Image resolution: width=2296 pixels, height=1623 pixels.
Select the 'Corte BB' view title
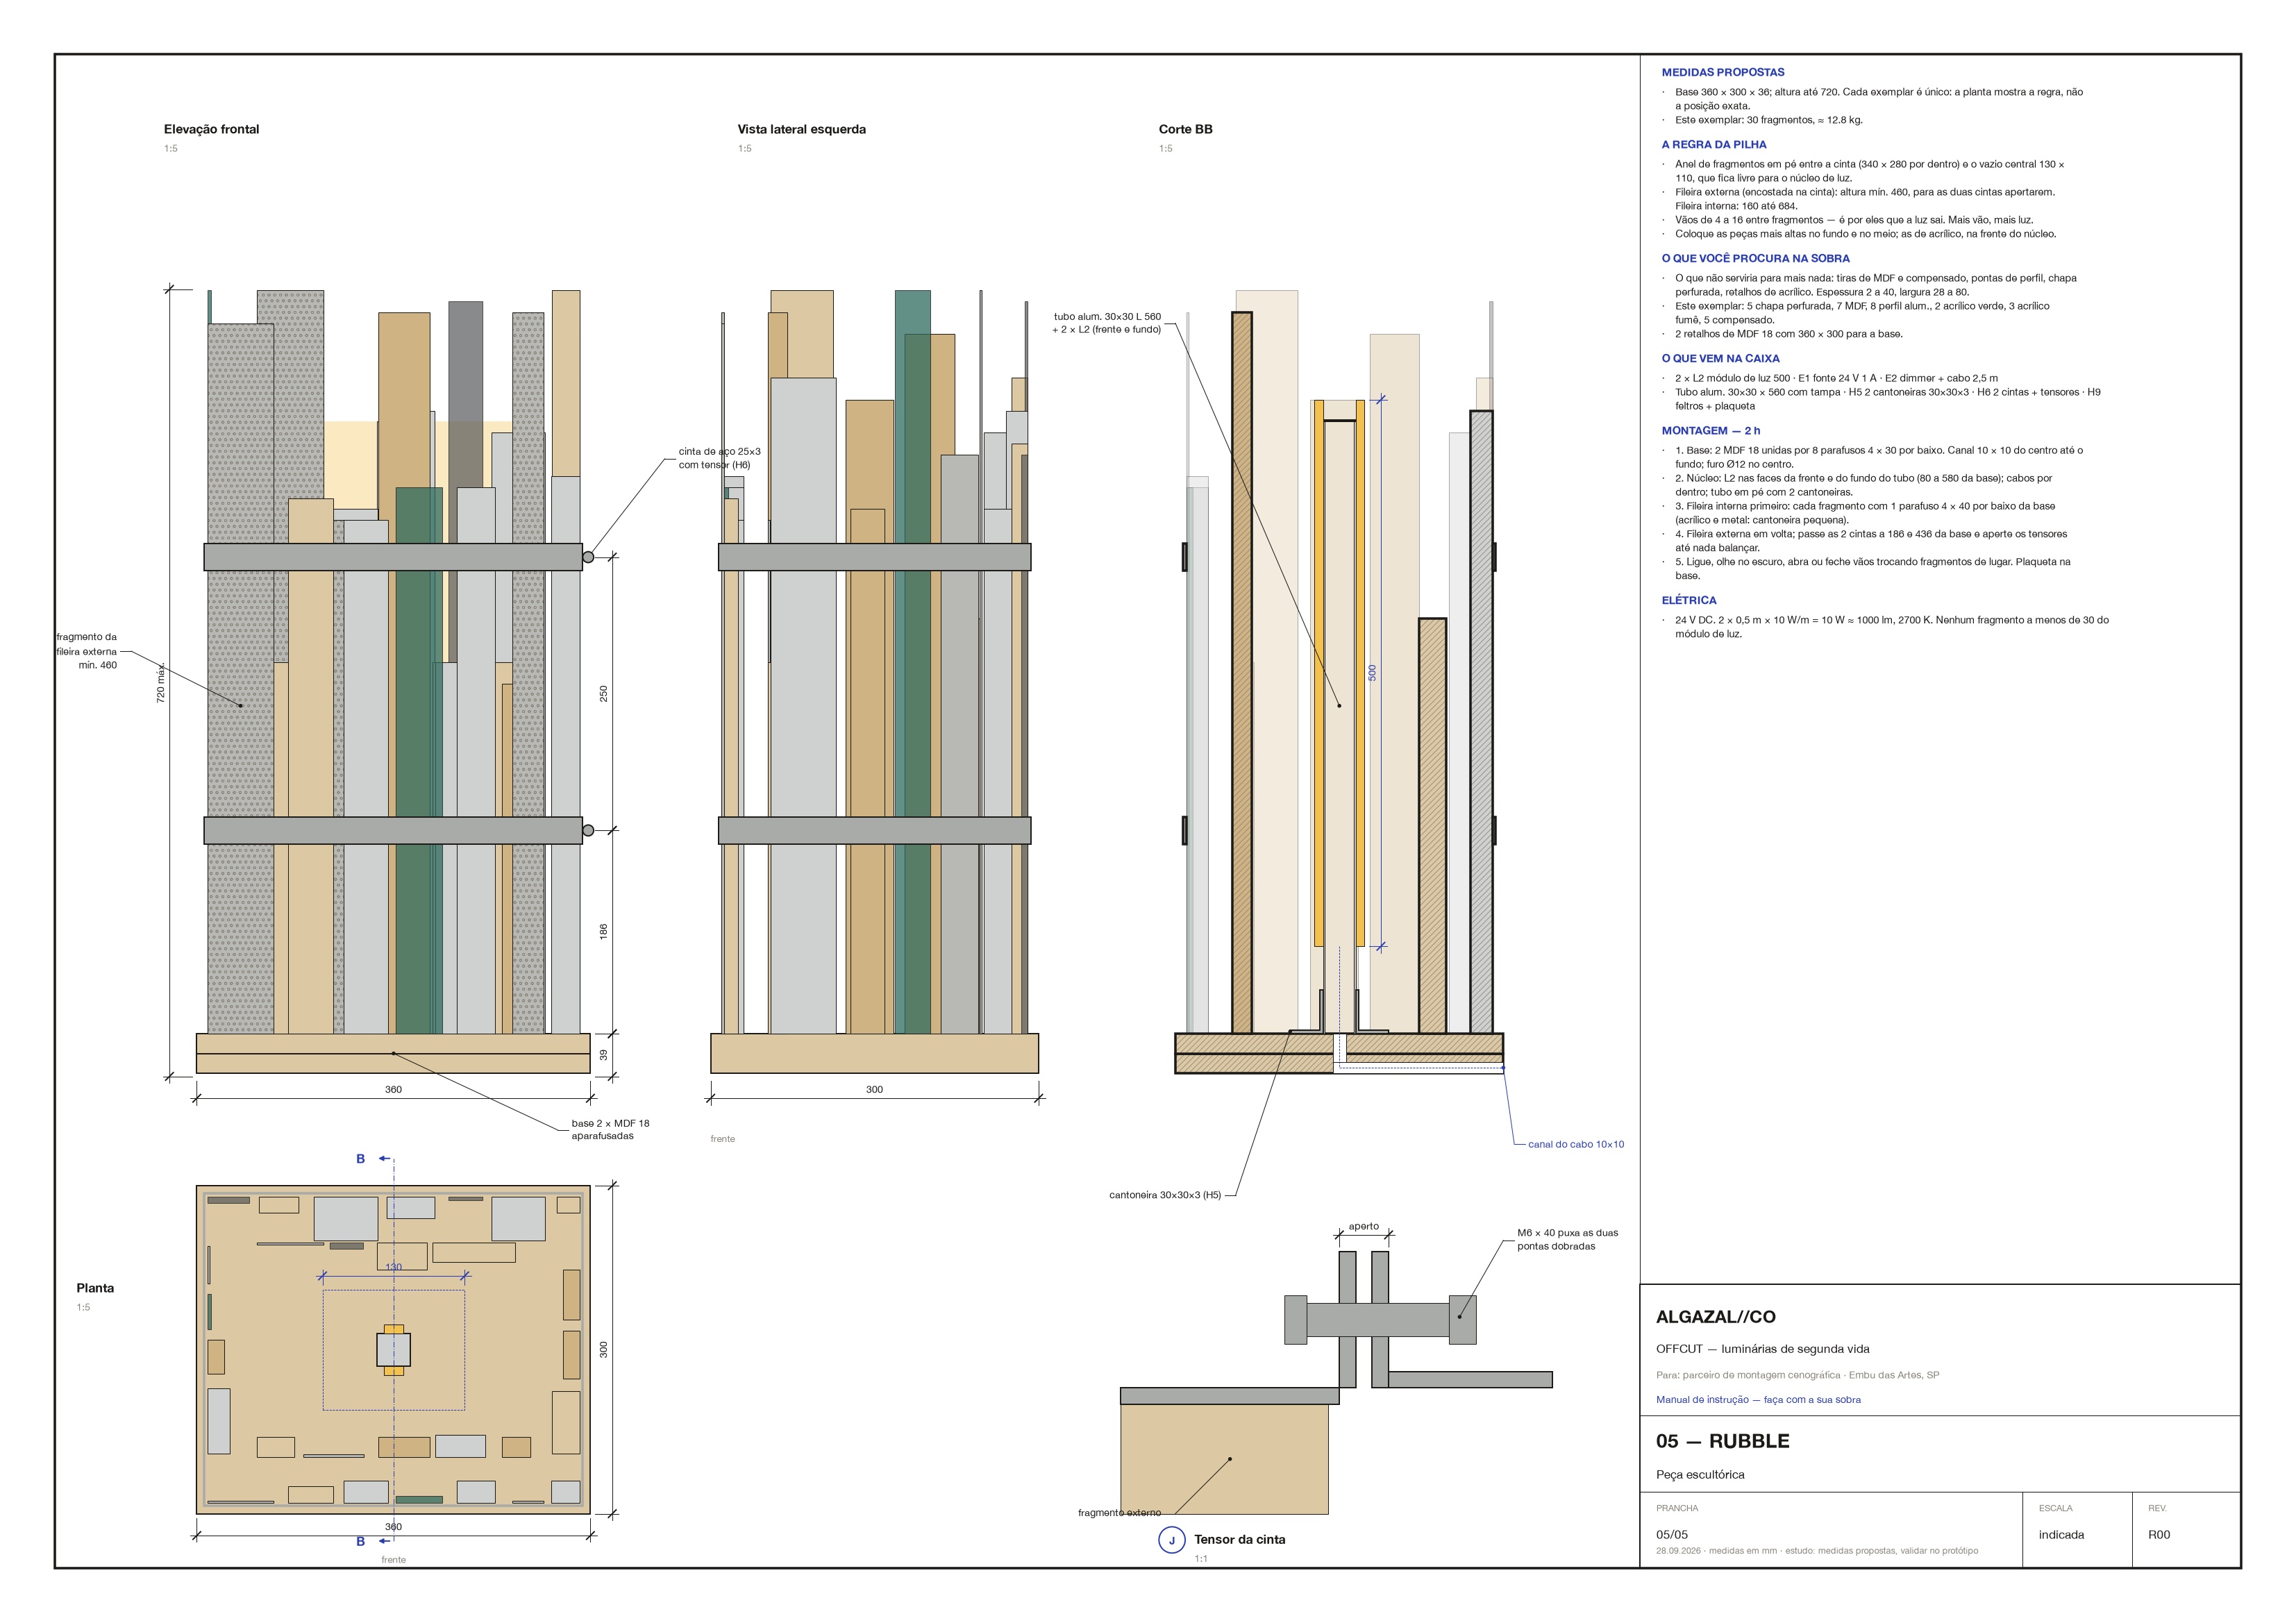point(1185,129)
